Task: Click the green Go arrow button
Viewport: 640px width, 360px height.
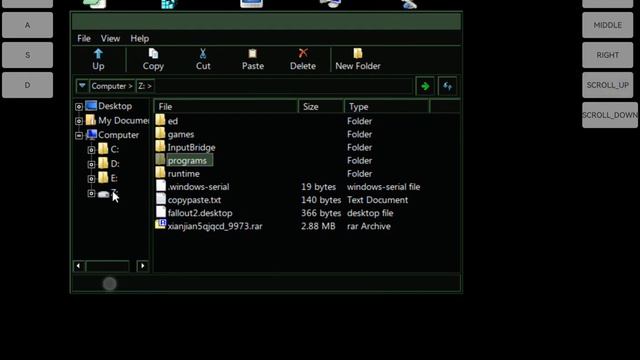Action: pyautogui.click(x=425, y=86)
